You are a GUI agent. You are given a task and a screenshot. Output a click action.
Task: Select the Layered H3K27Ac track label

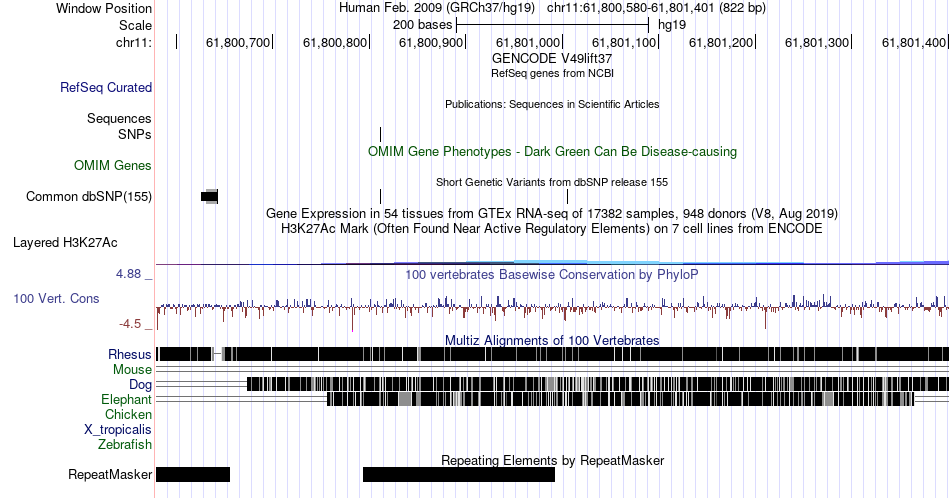pyautogui.click(x=65, y=243)
